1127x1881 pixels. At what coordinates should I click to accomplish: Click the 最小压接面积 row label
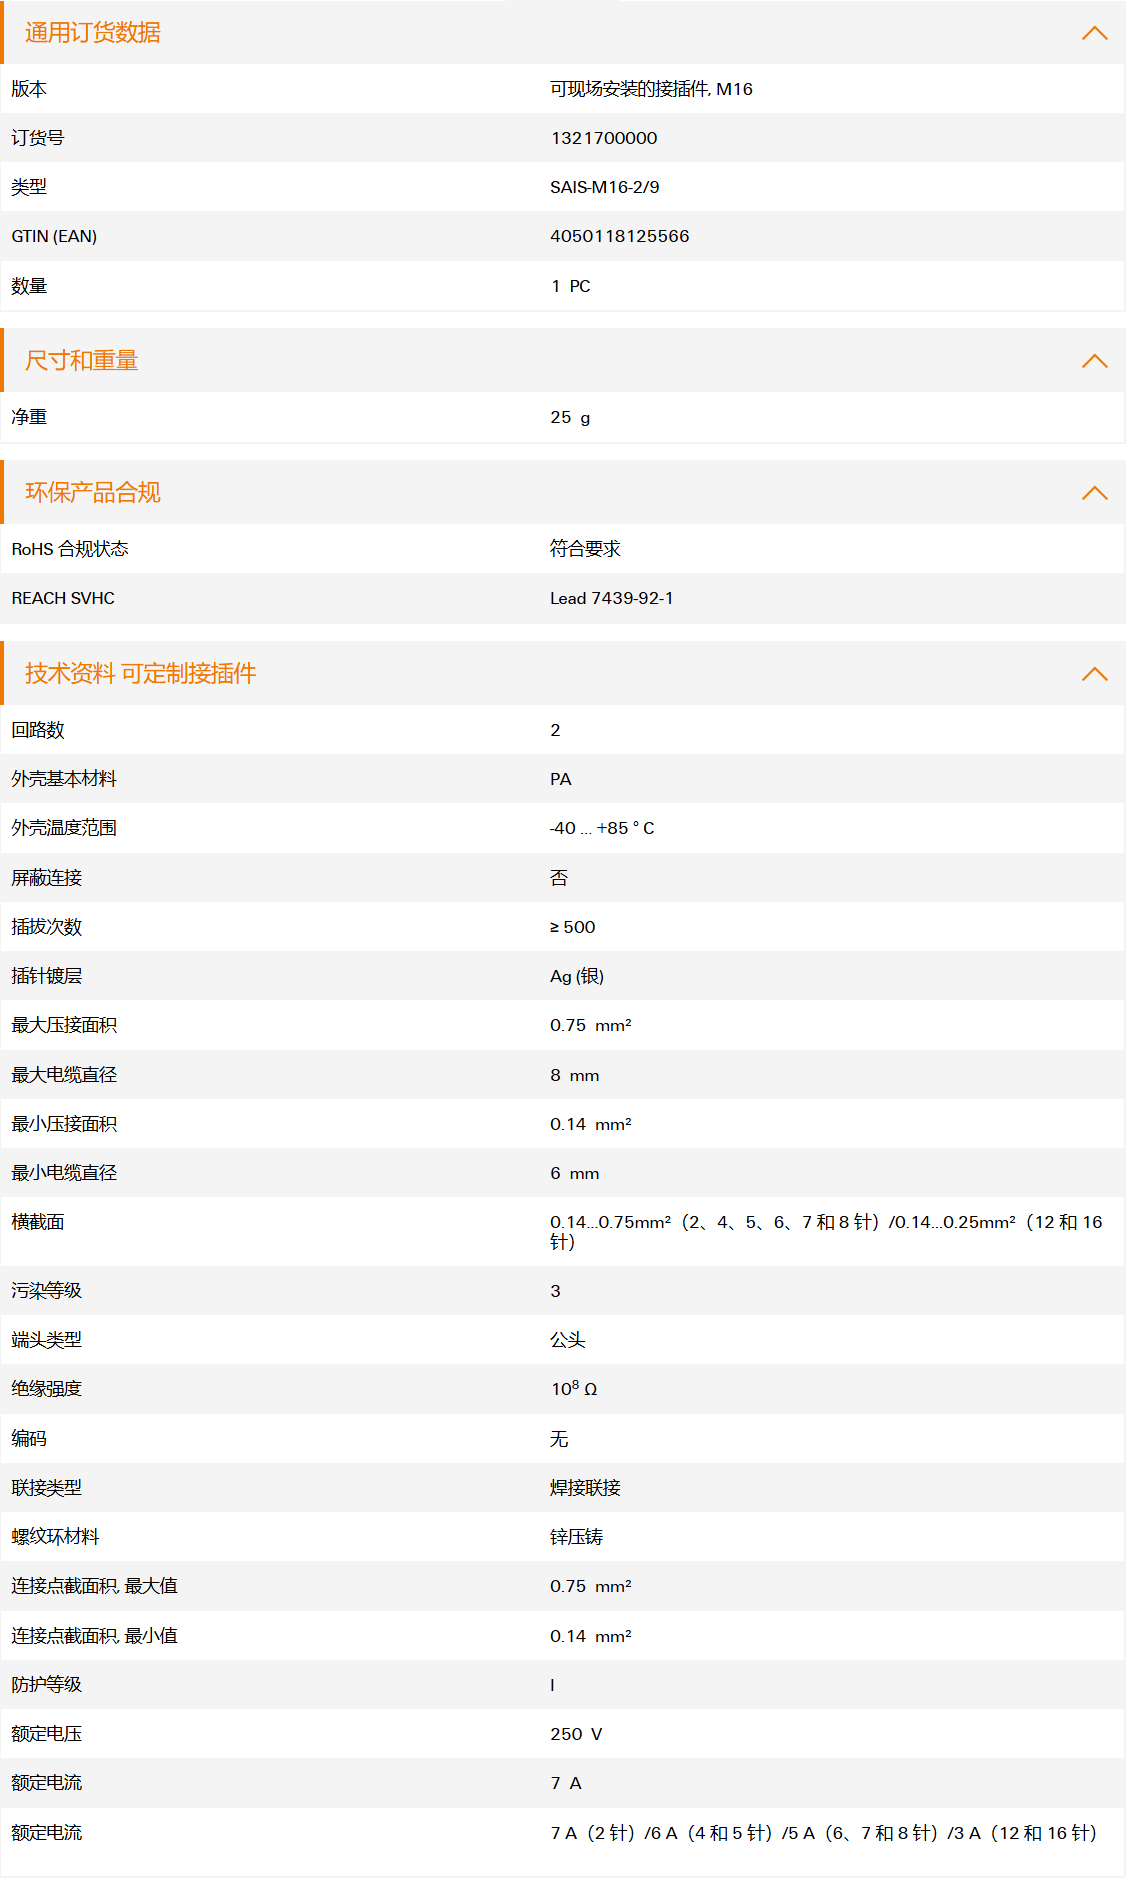tap(64, 1124)
